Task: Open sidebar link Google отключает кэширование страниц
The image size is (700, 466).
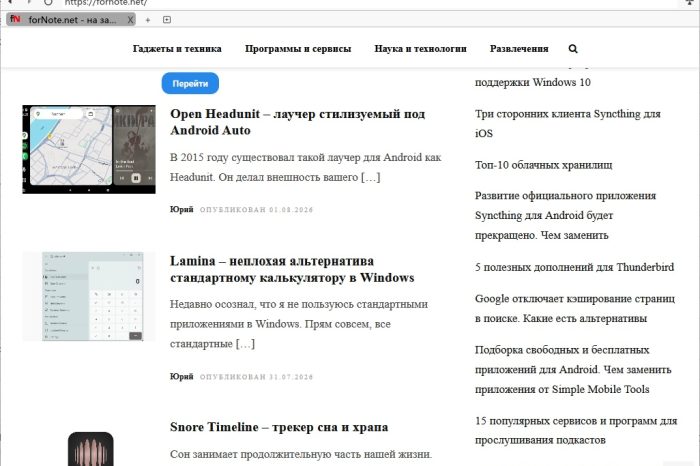Action: point(575,308)
